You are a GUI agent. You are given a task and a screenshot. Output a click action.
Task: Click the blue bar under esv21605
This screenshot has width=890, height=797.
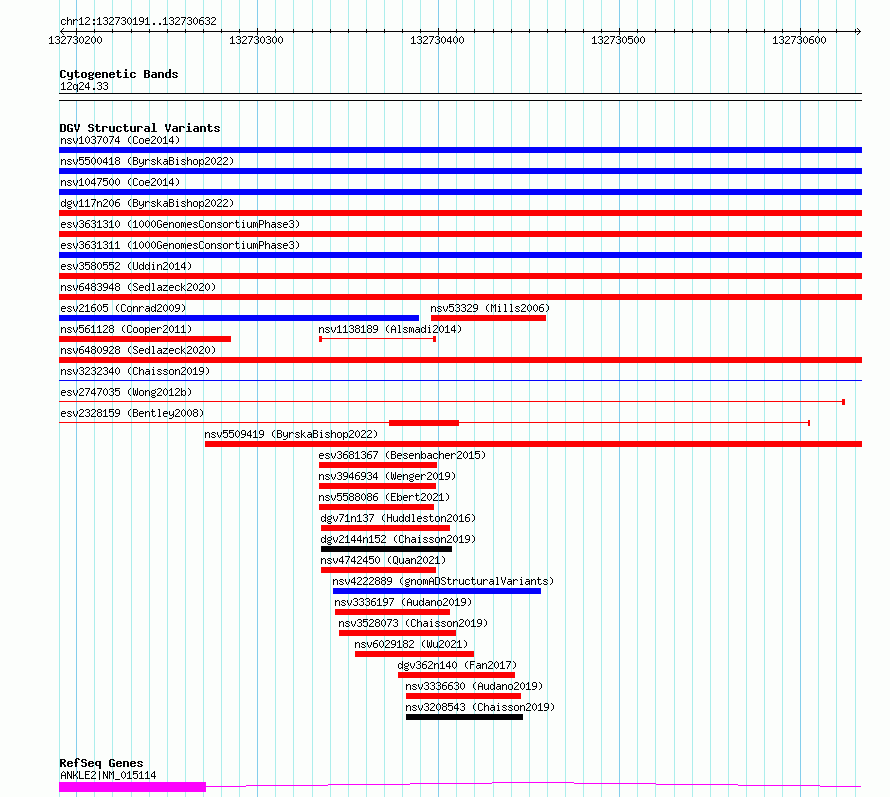pos(239,318)
